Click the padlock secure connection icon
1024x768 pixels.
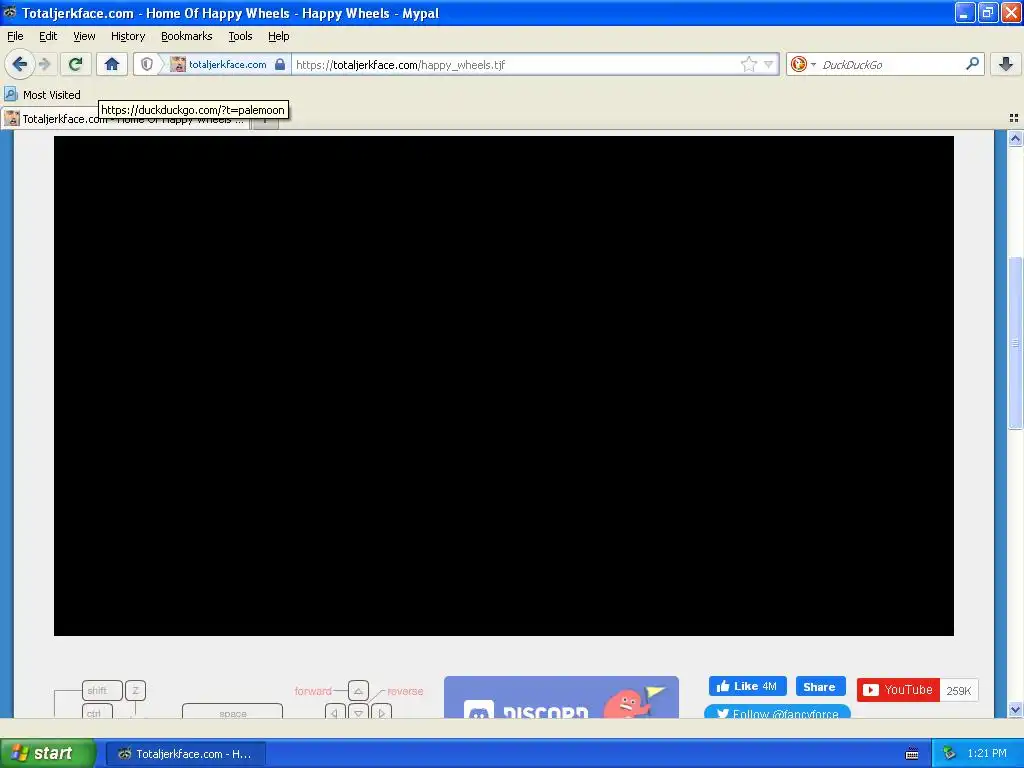(280, 64)
